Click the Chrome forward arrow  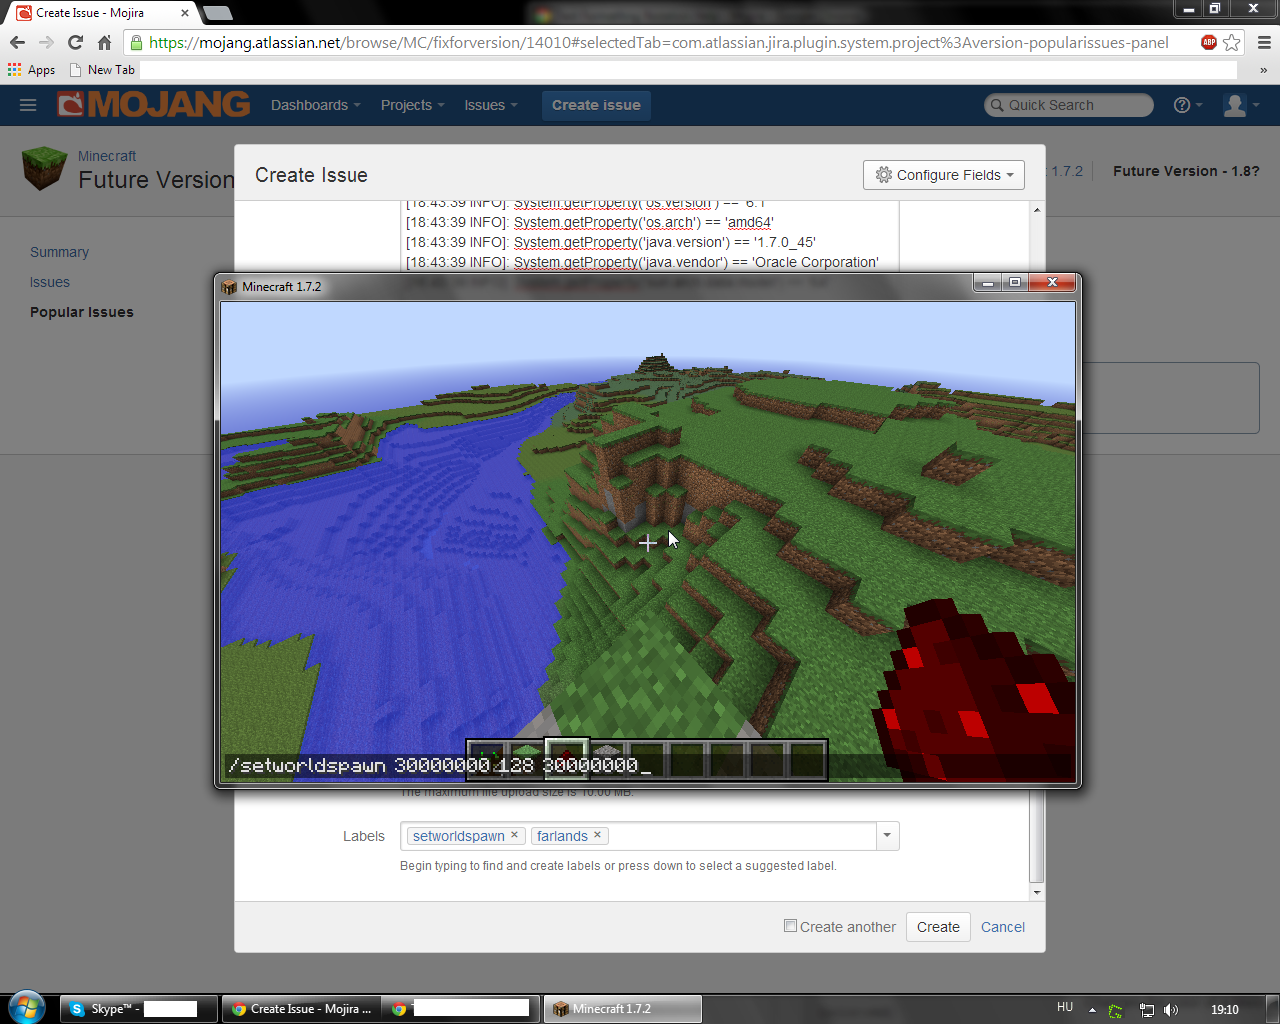click(x=46, y=43)
